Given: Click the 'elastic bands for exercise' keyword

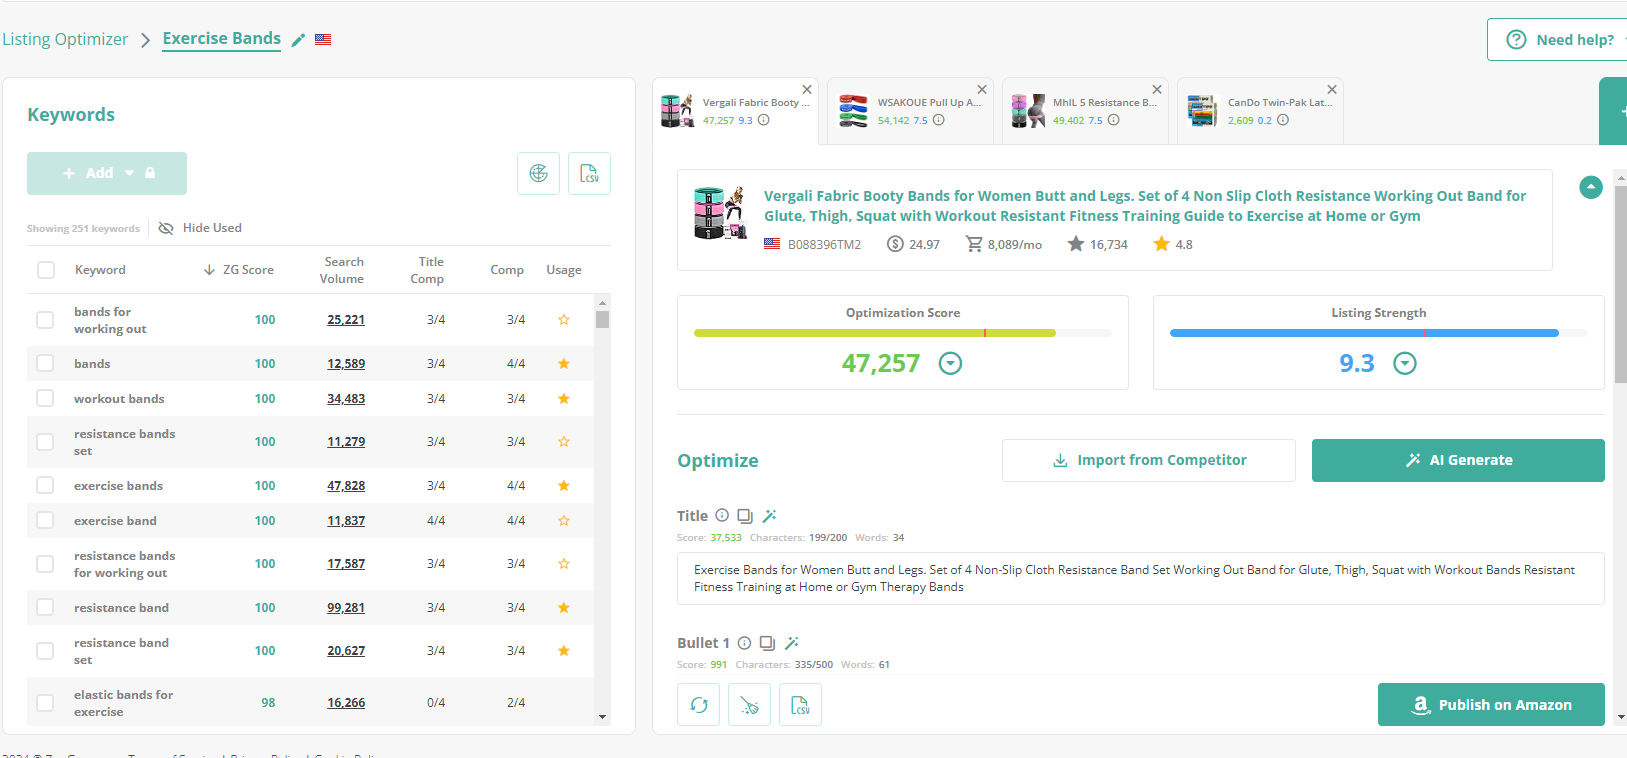Looking at the screenshot, I should tap(123, 703).
